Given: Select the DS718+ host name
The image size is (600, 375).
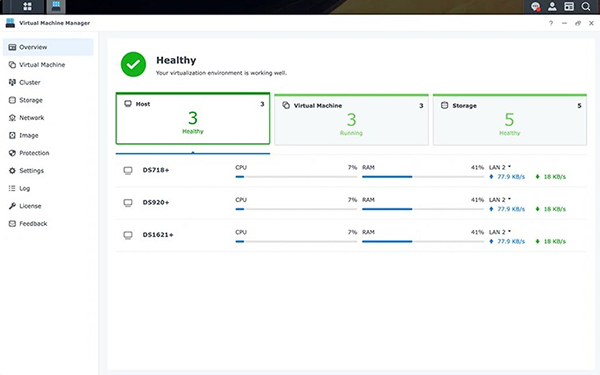Looking at the screenshot, I should (x=156, y=170).
